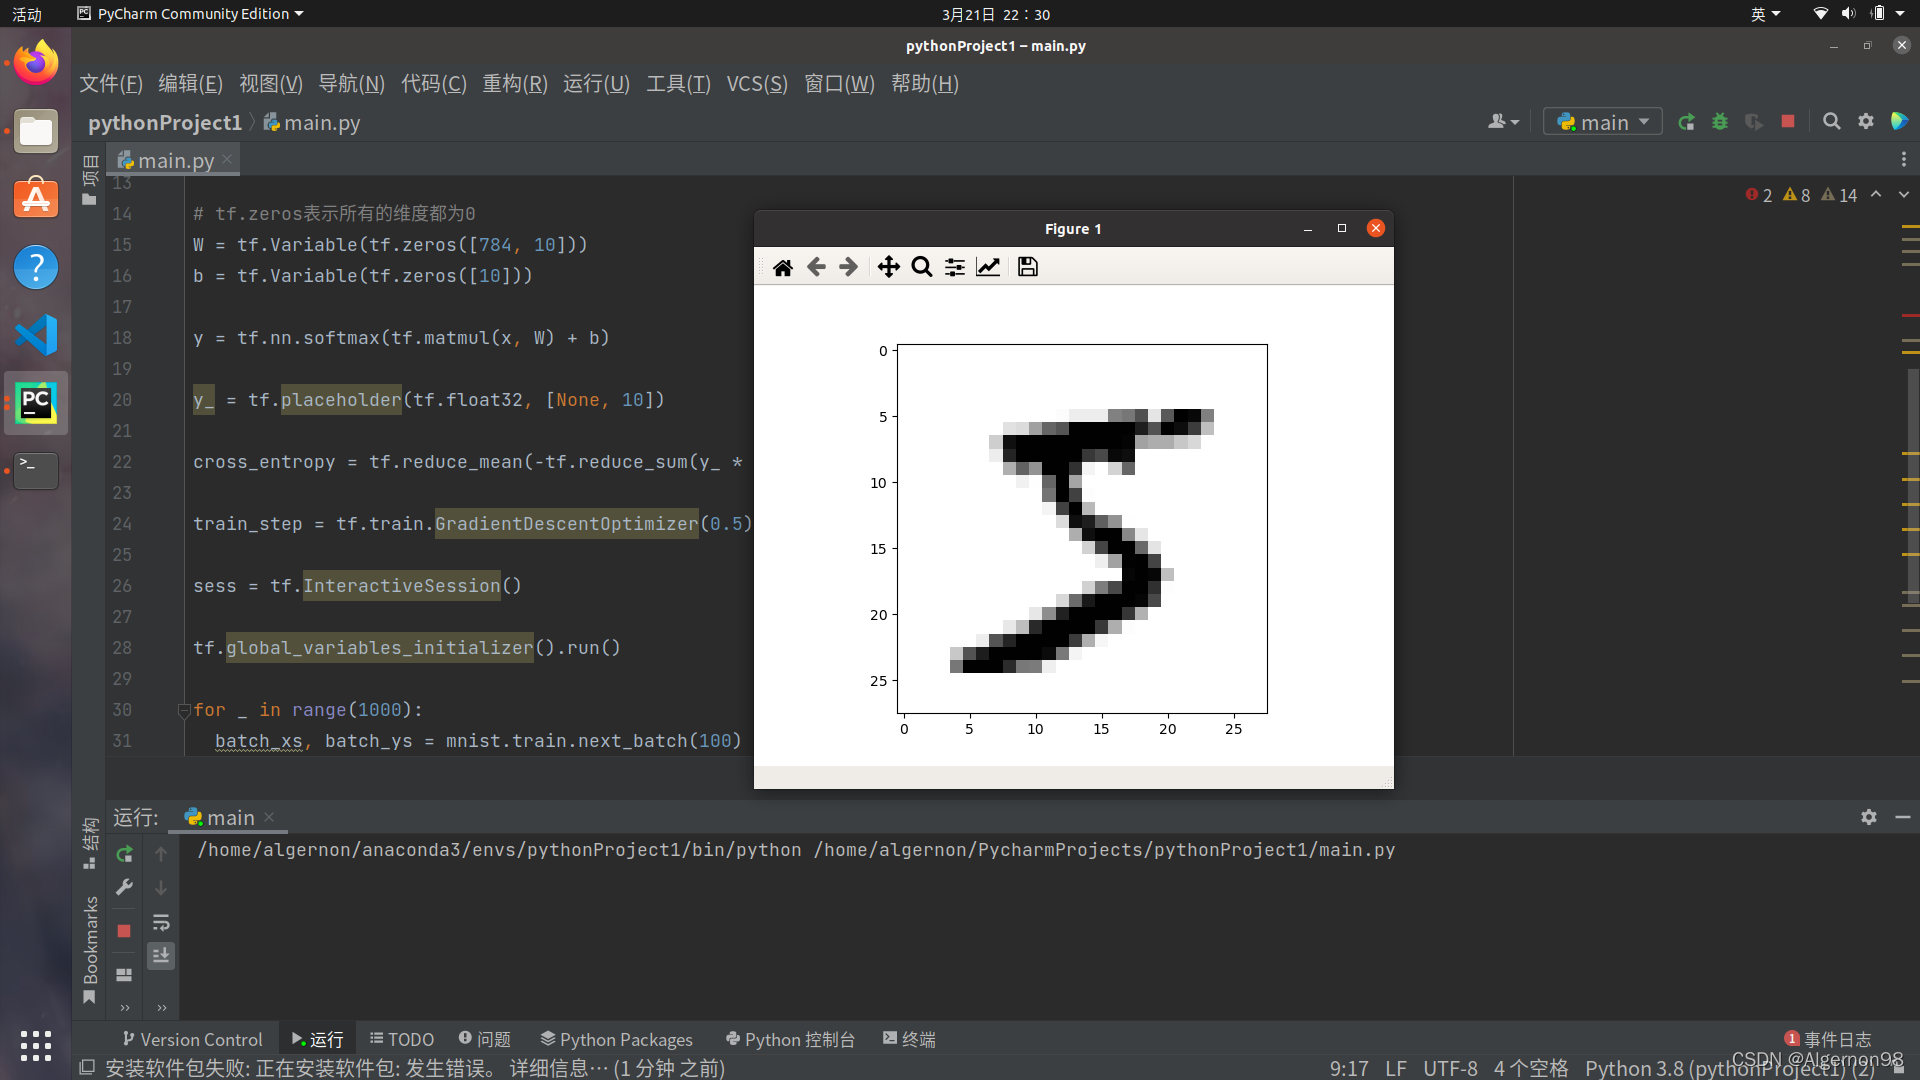Open the user account dropdown in toolbar
Screen dimensions: 1920x1080
click(1504, 122)
